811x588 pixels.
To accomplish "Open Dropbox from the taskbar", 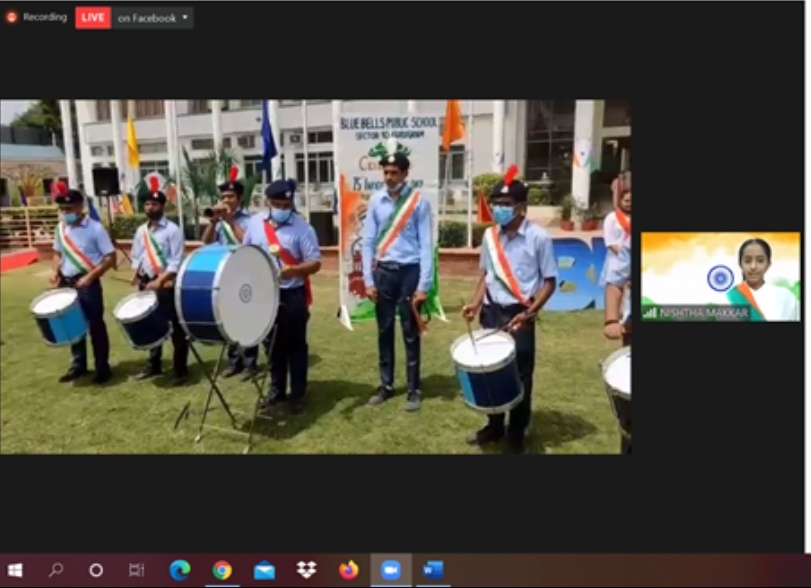I will pyautogui.click(x=306, y=570).
